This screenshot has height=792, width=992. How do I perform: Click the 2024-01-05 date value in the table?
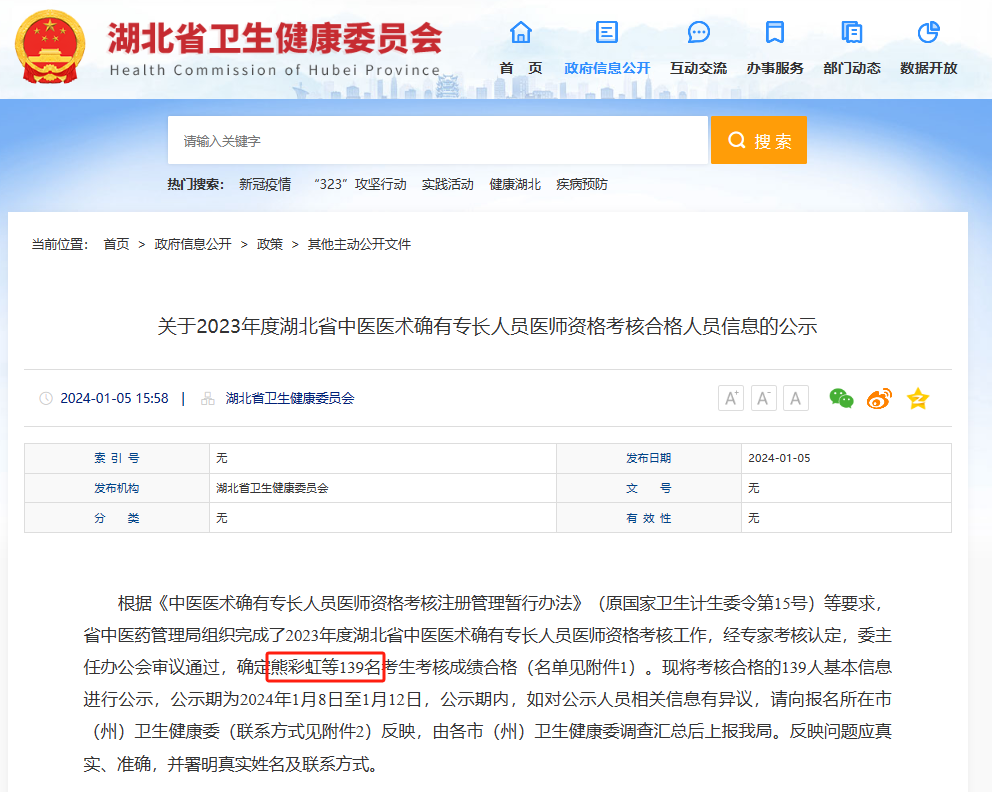[779, 458]
